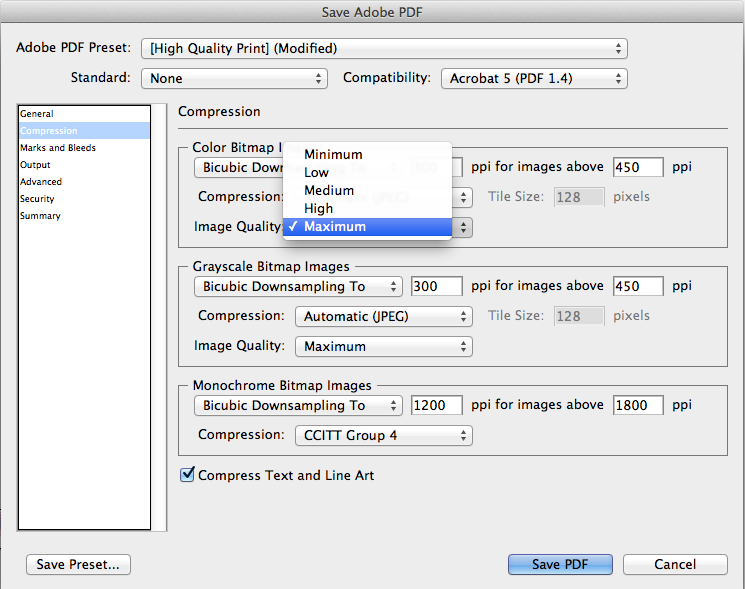Show the Security settings
745x589 pixels.
click(x=38, y=199)
